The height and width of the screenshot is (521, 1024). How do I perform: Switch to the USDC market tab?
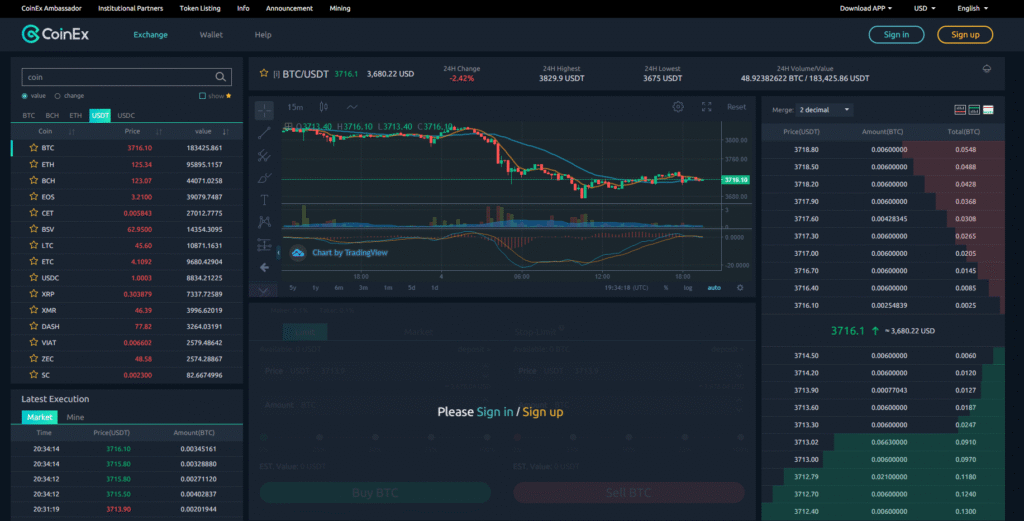coord(126,115)
